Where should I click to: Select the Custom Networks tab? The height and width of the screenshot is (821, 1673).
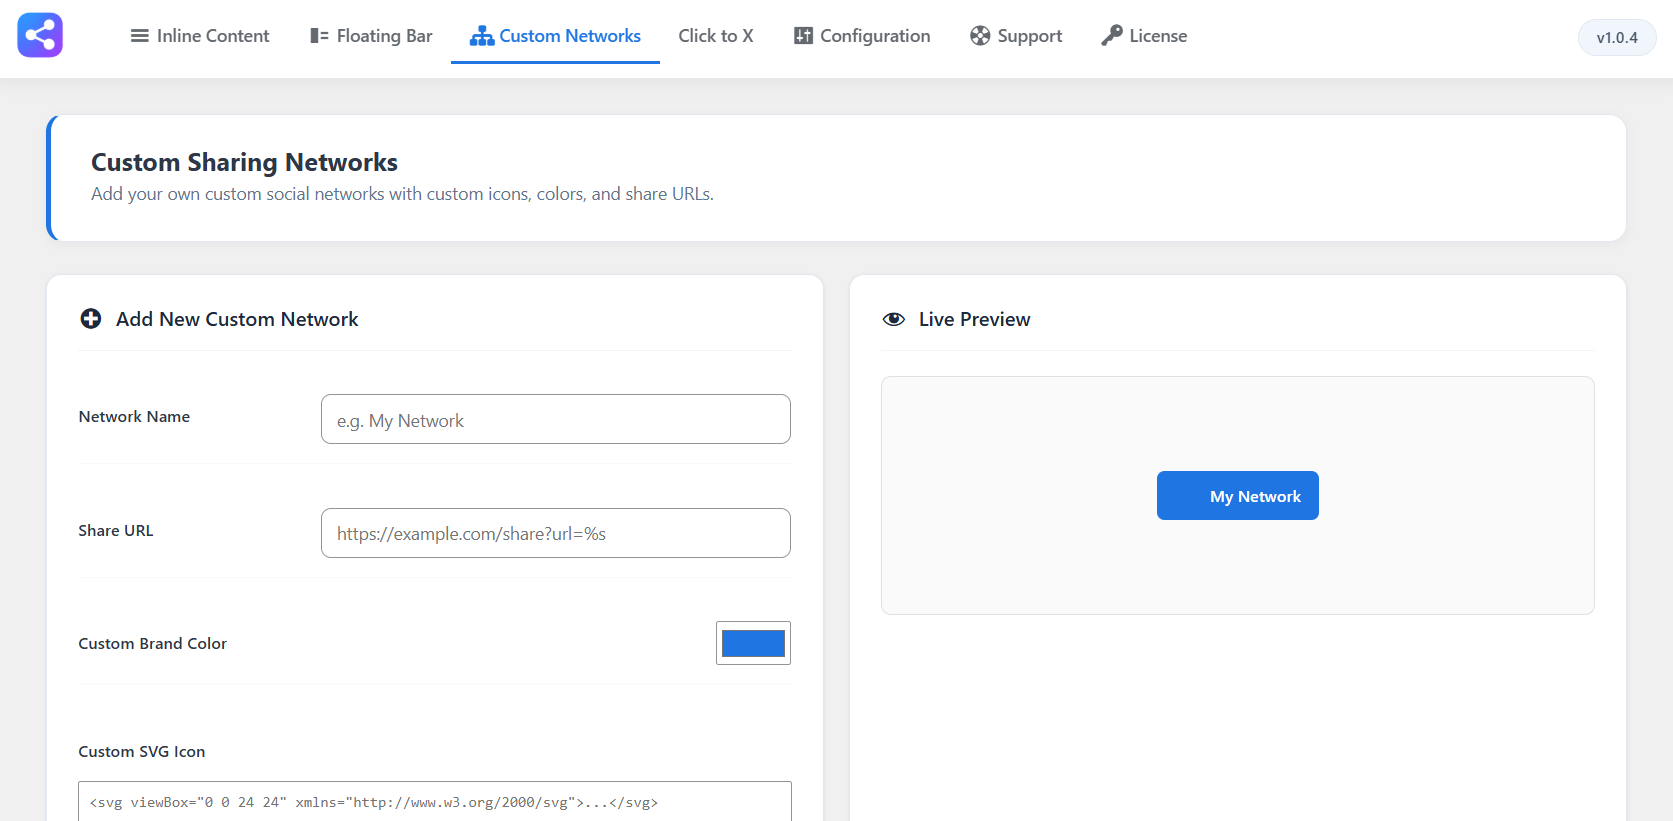[x=555, y=36]
